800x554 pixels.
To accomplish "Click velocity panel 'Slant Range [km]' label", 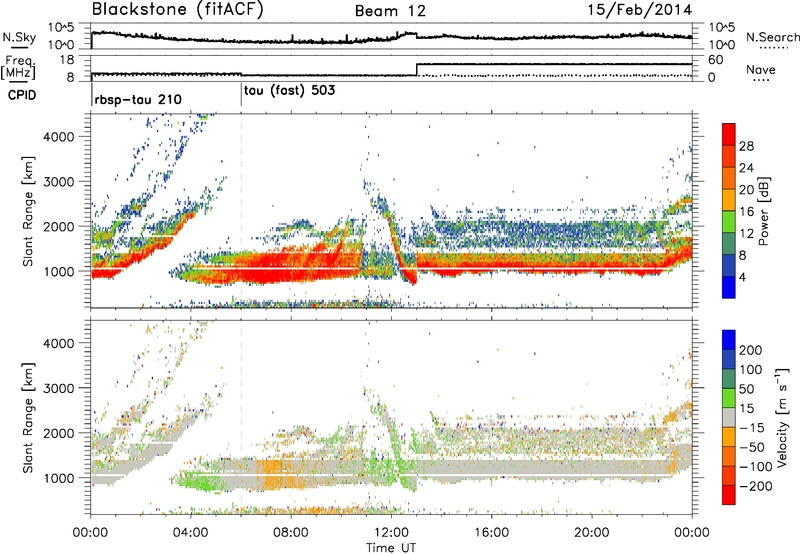I will click(28, 418).
